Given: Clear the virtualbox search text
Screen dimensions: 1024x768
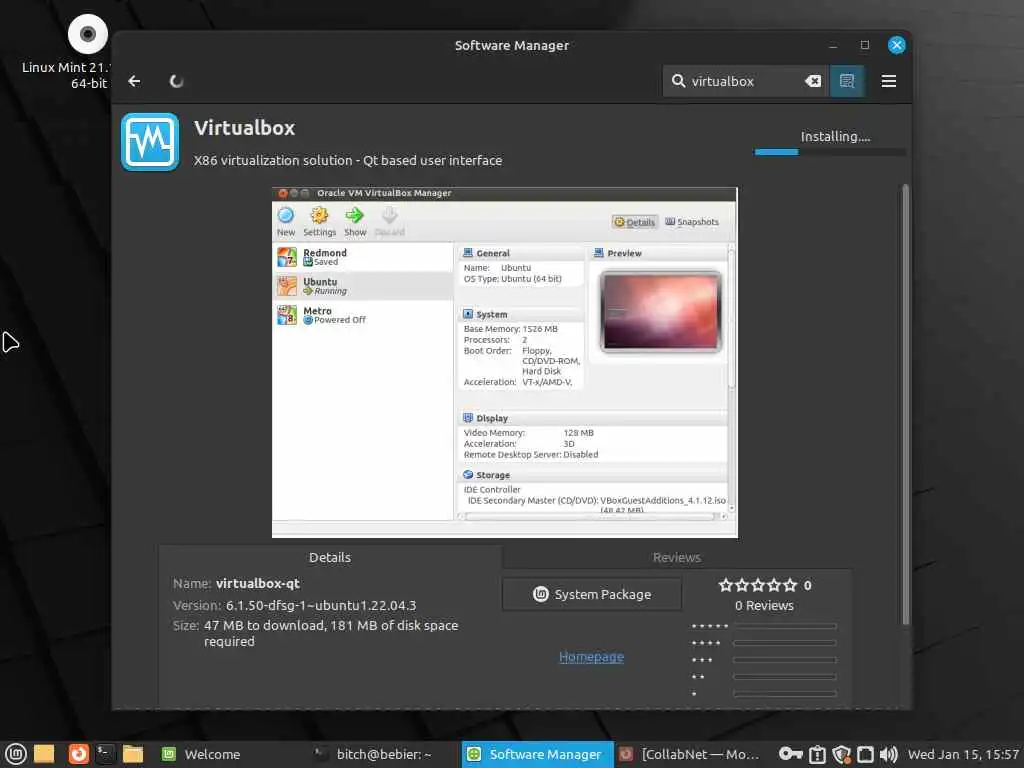Looking at the screenshot, I should (x=813, y=81).
